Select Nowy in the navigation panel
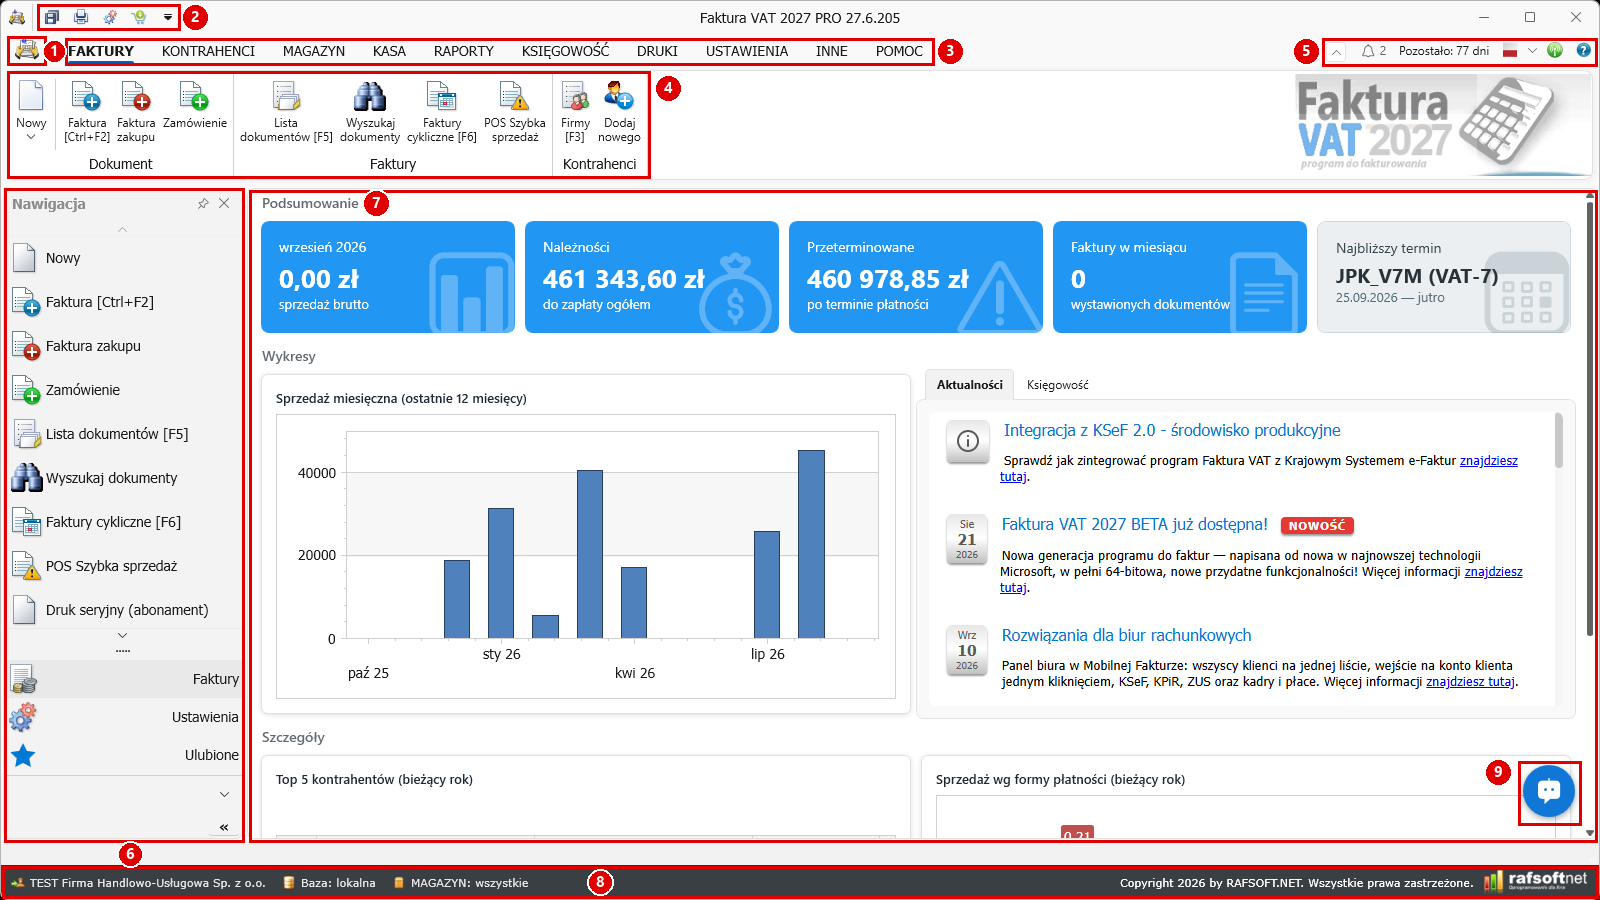 click(x=125, y=258)
